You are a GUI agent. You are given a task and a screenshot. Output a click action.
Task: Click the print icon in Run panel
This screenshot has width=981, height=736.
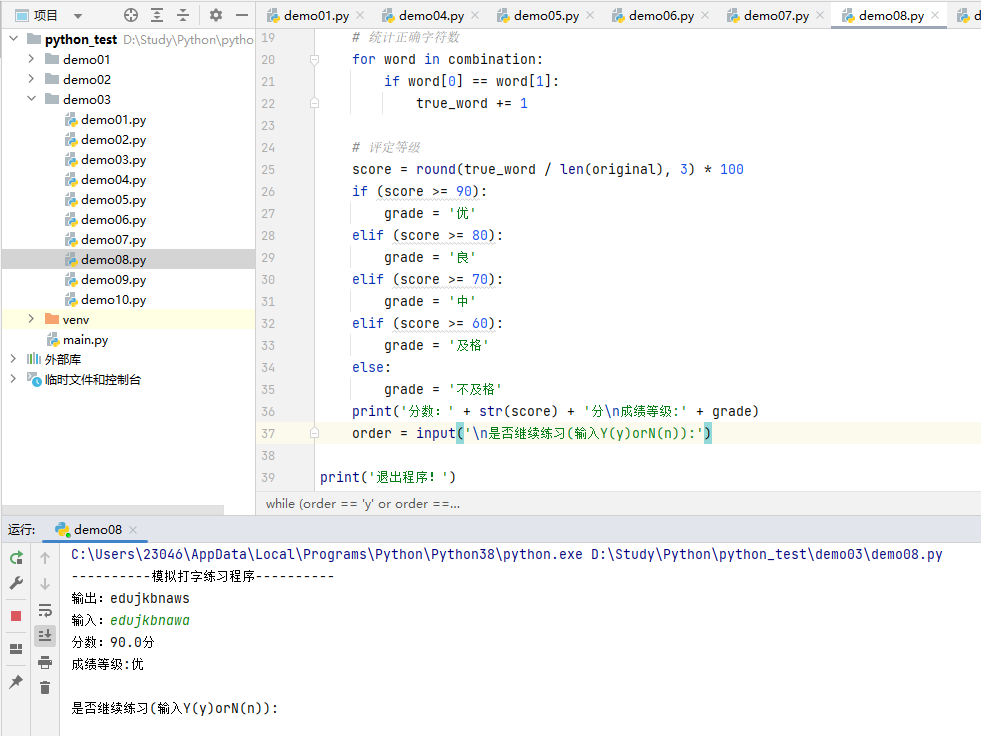(x=45, y=662)
